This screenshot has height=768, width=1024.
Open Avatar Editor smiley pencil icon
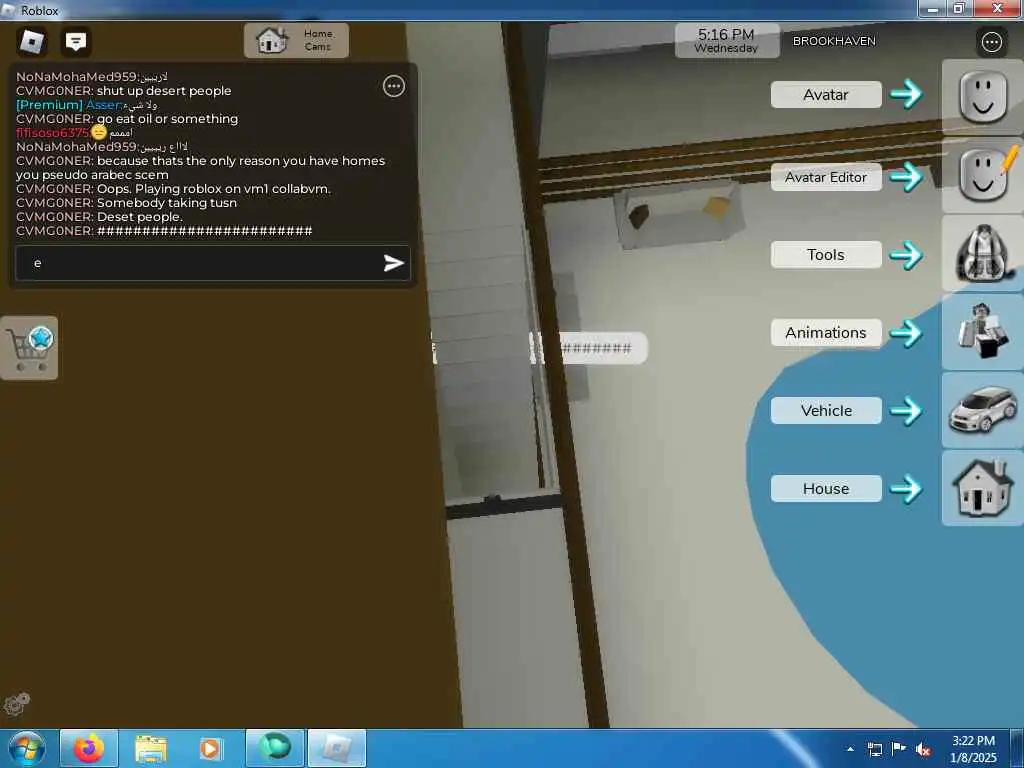[982, 175]
